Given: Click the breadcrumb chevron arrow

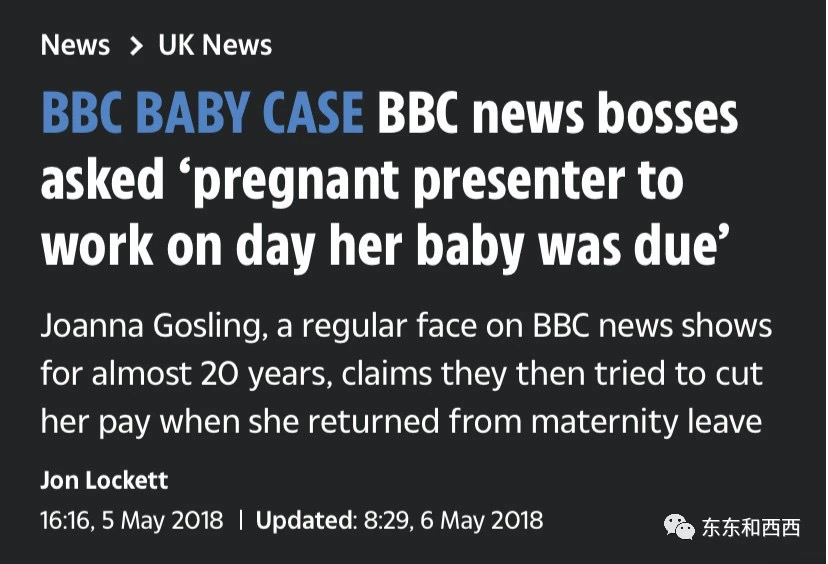Looking at the screenshot, I should pos(136,46).
